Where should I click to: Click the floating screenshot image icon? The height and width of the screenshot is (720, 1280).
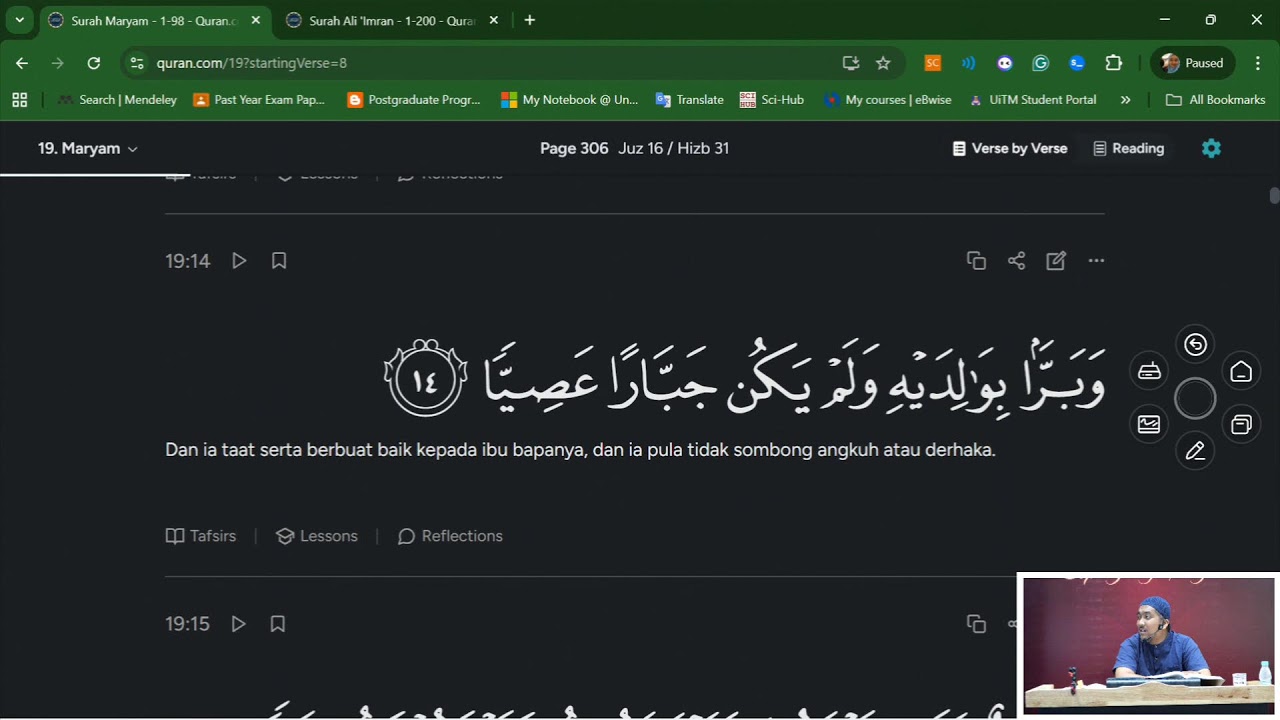(x=1149, y=425)
